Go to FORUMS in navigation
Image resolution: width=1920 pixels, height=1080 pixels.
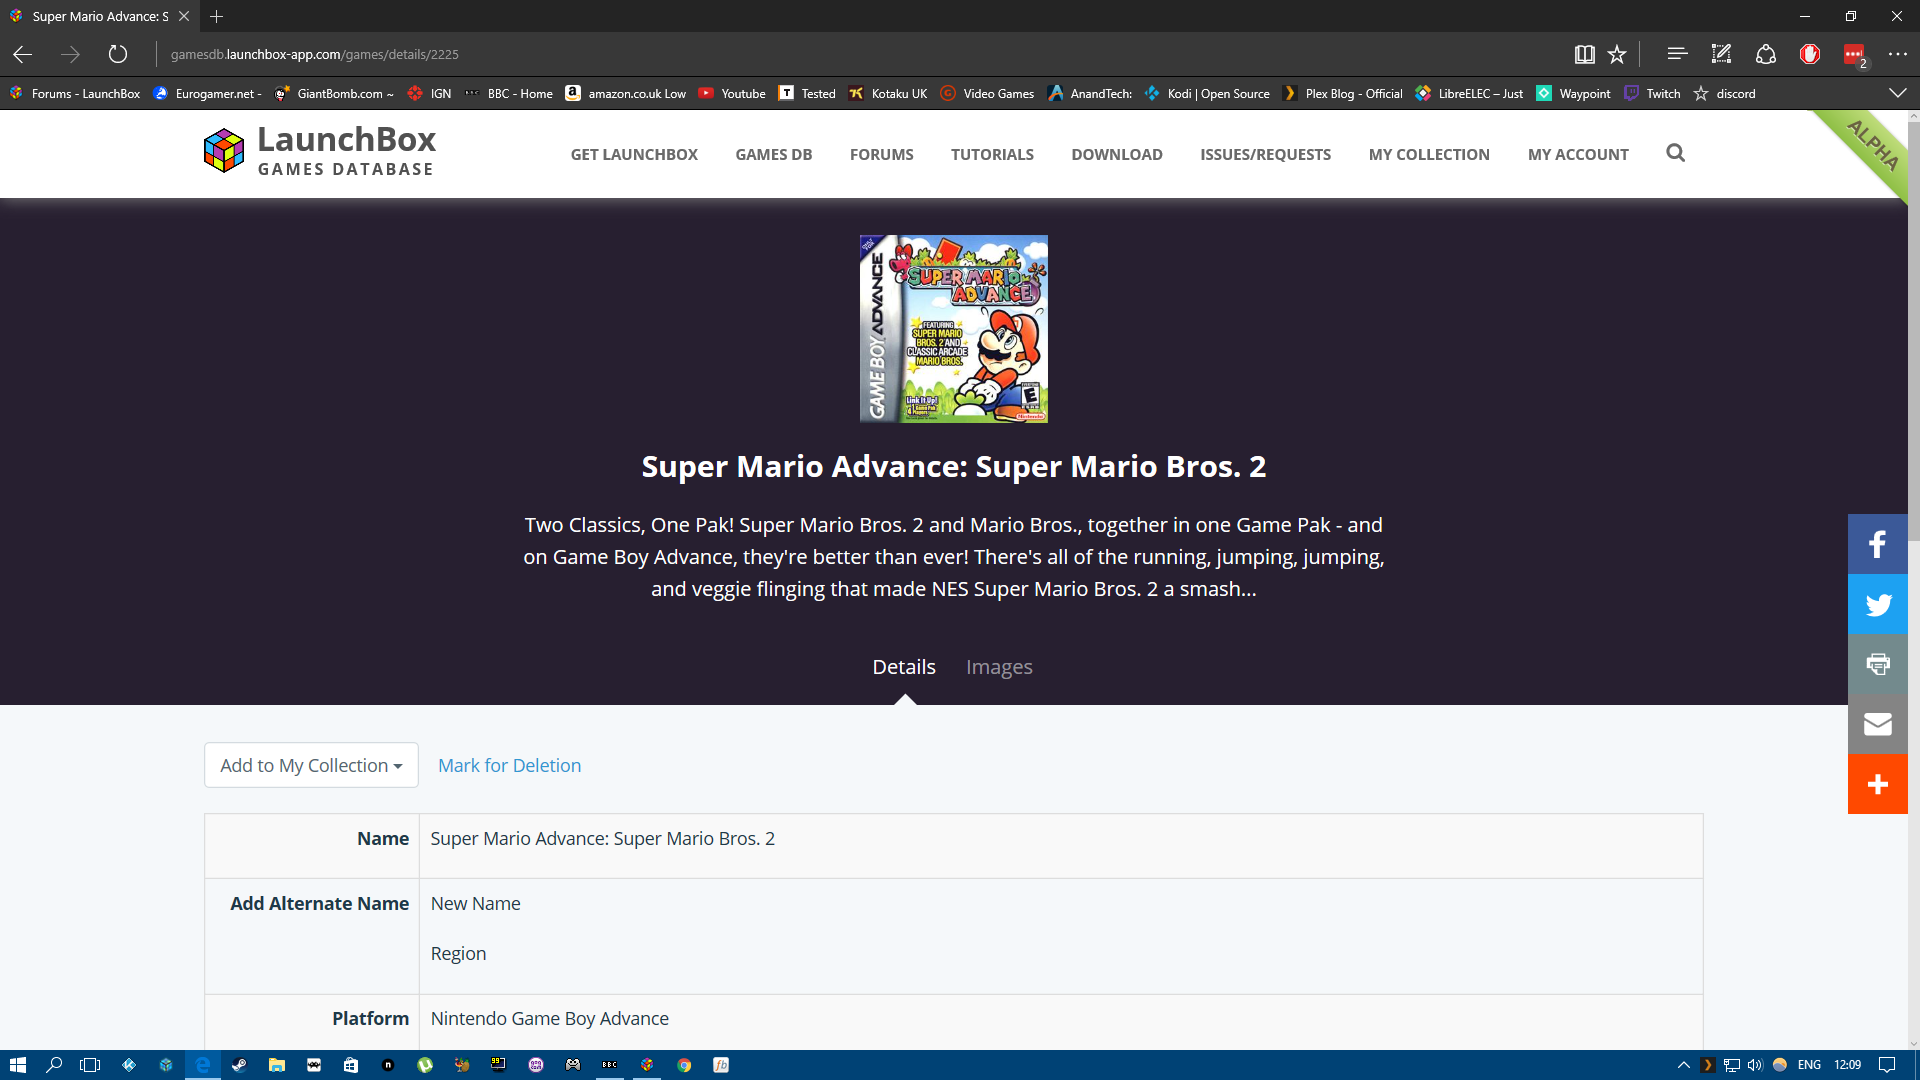pyautogui.click(x=882, y=154)
